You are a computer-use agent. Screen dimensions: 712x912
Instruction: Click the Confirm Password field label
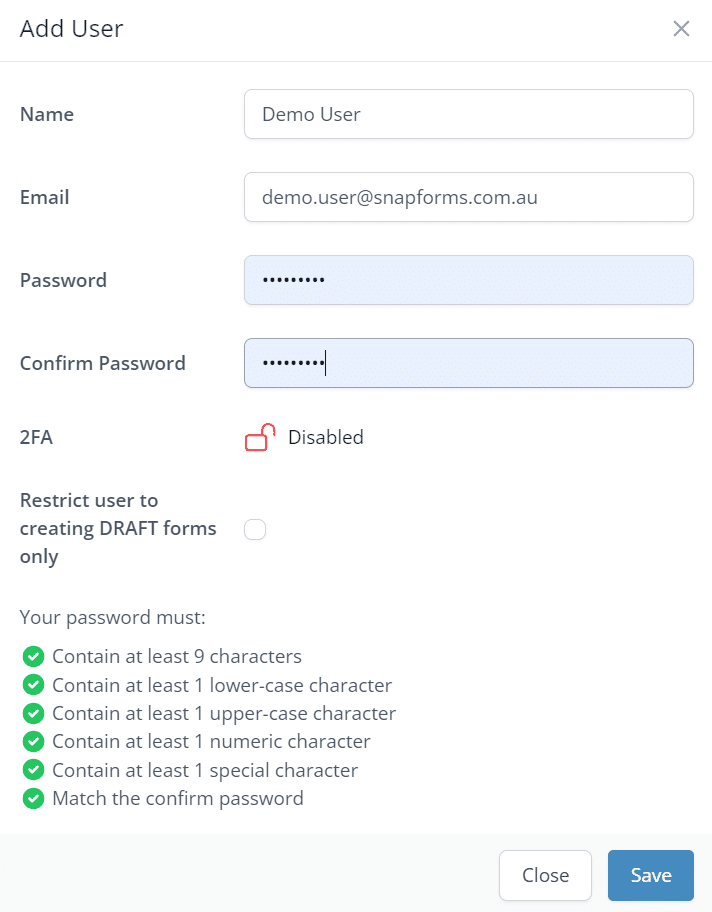click(103, 363)
